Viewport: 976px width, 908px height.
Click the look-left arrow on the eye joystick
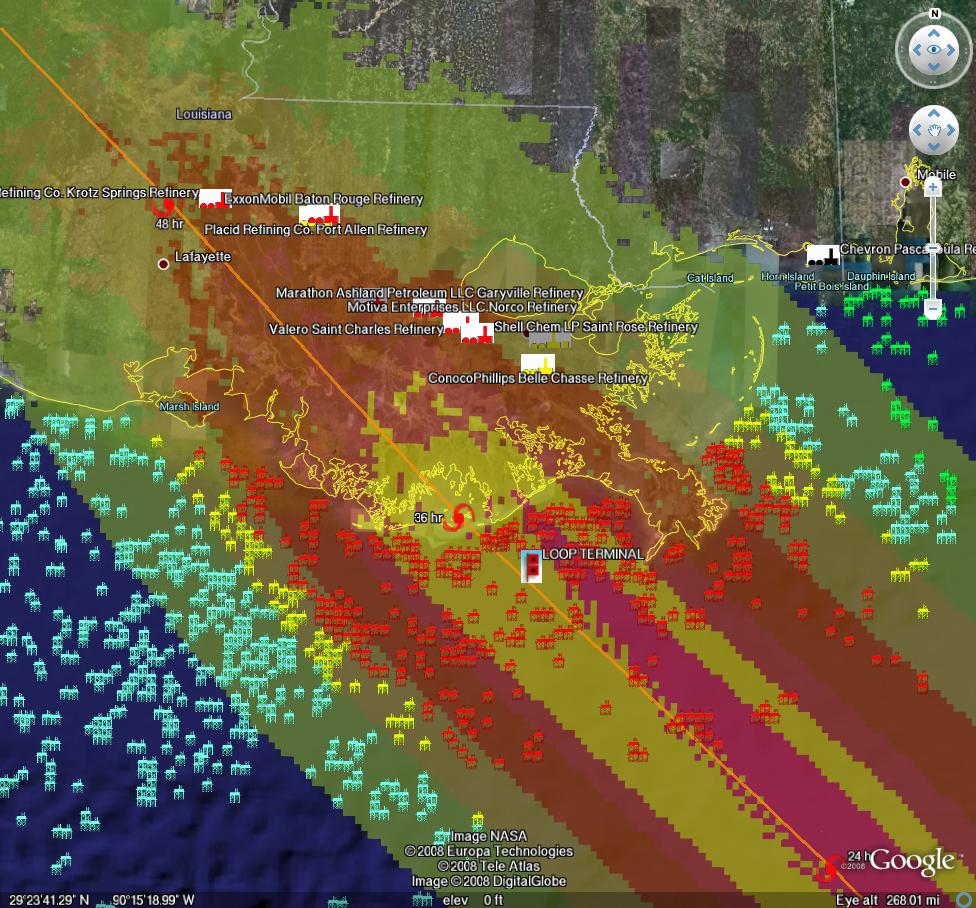pos(917,50)
